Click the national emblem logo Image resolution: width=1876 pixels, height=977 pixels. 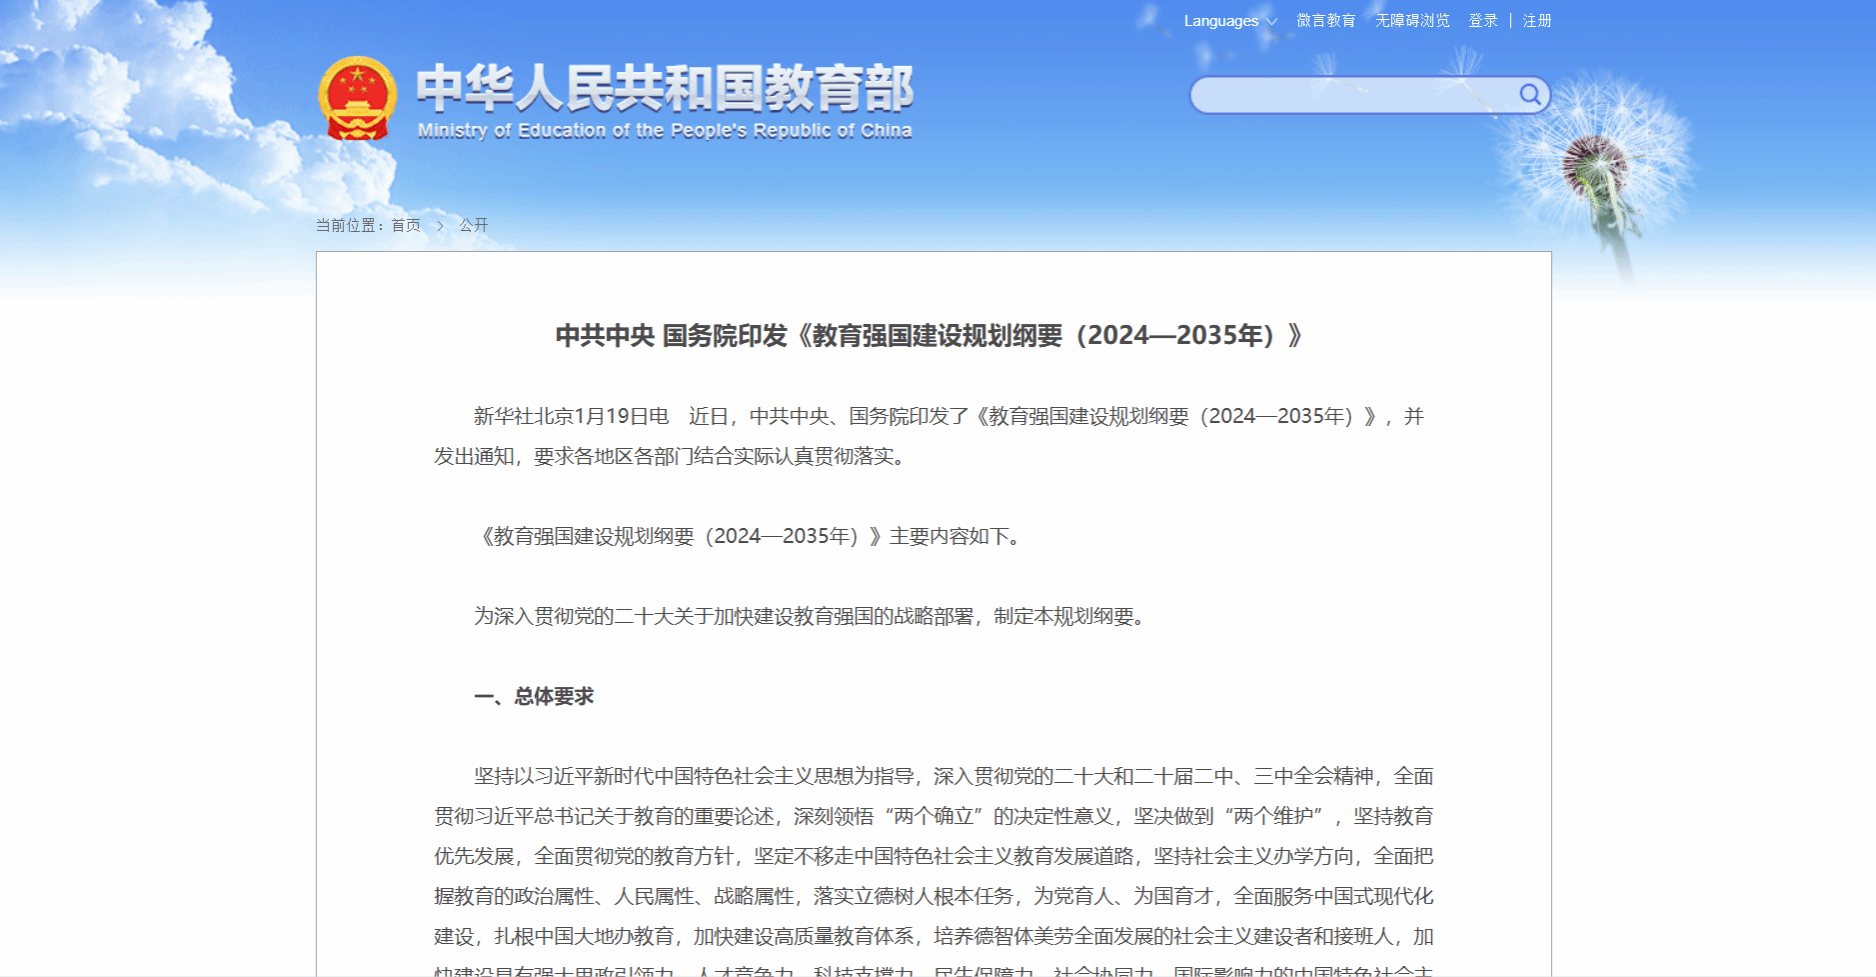pos(357,98)
